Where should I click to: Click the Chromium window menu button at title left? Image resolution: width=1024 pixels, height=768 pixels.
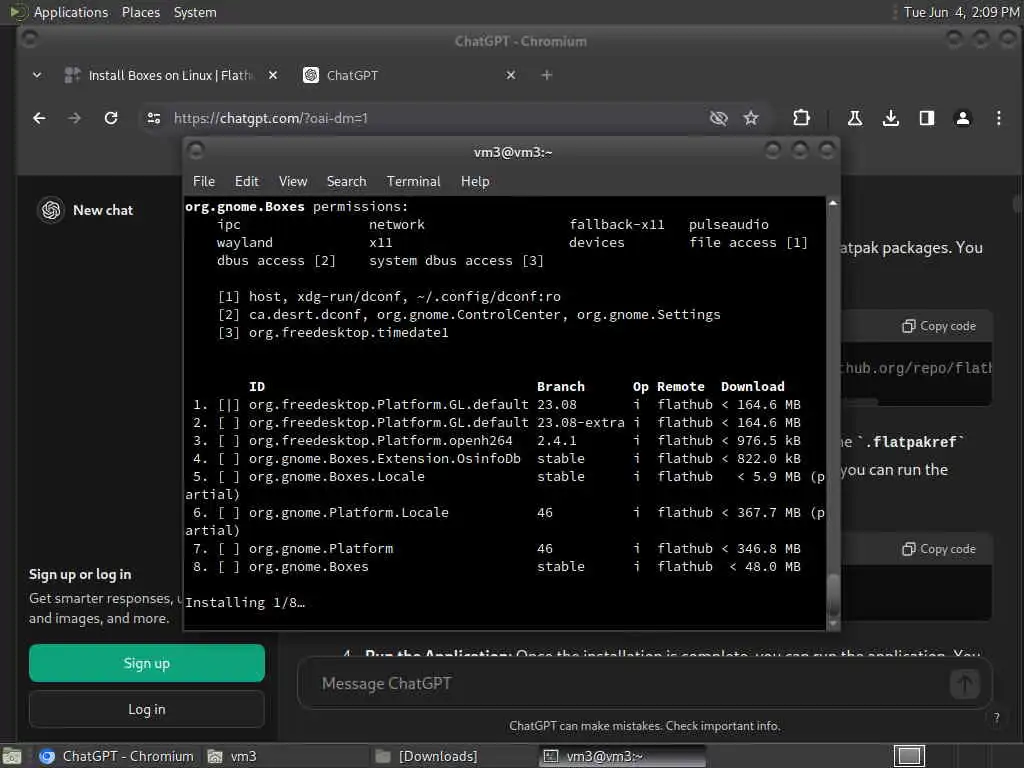29,40
